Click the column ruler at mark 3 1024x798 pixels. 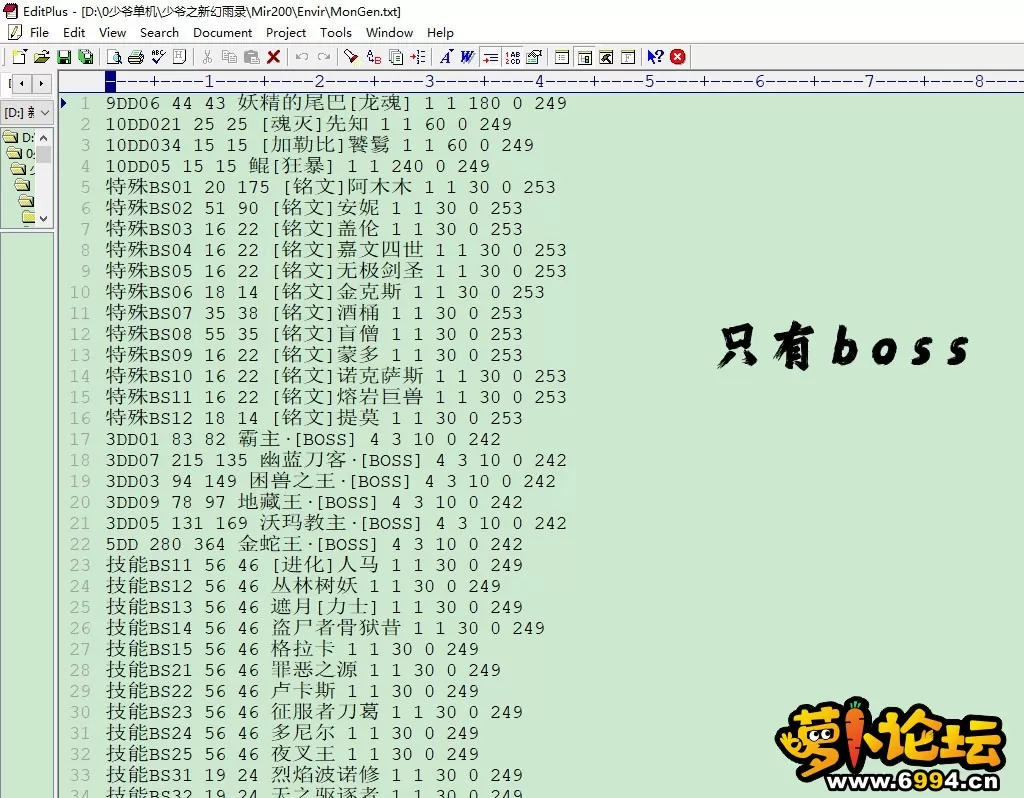click(429, 82)
